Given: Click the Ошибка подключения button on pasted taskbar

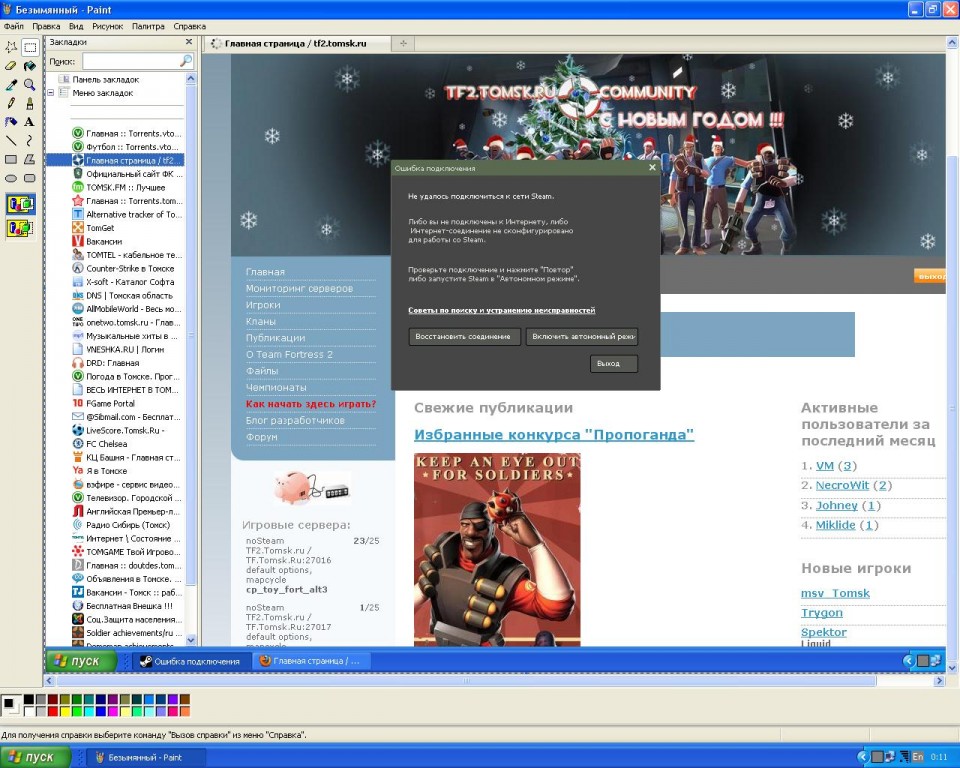Looking at the screenshot, I should (191, 661).
